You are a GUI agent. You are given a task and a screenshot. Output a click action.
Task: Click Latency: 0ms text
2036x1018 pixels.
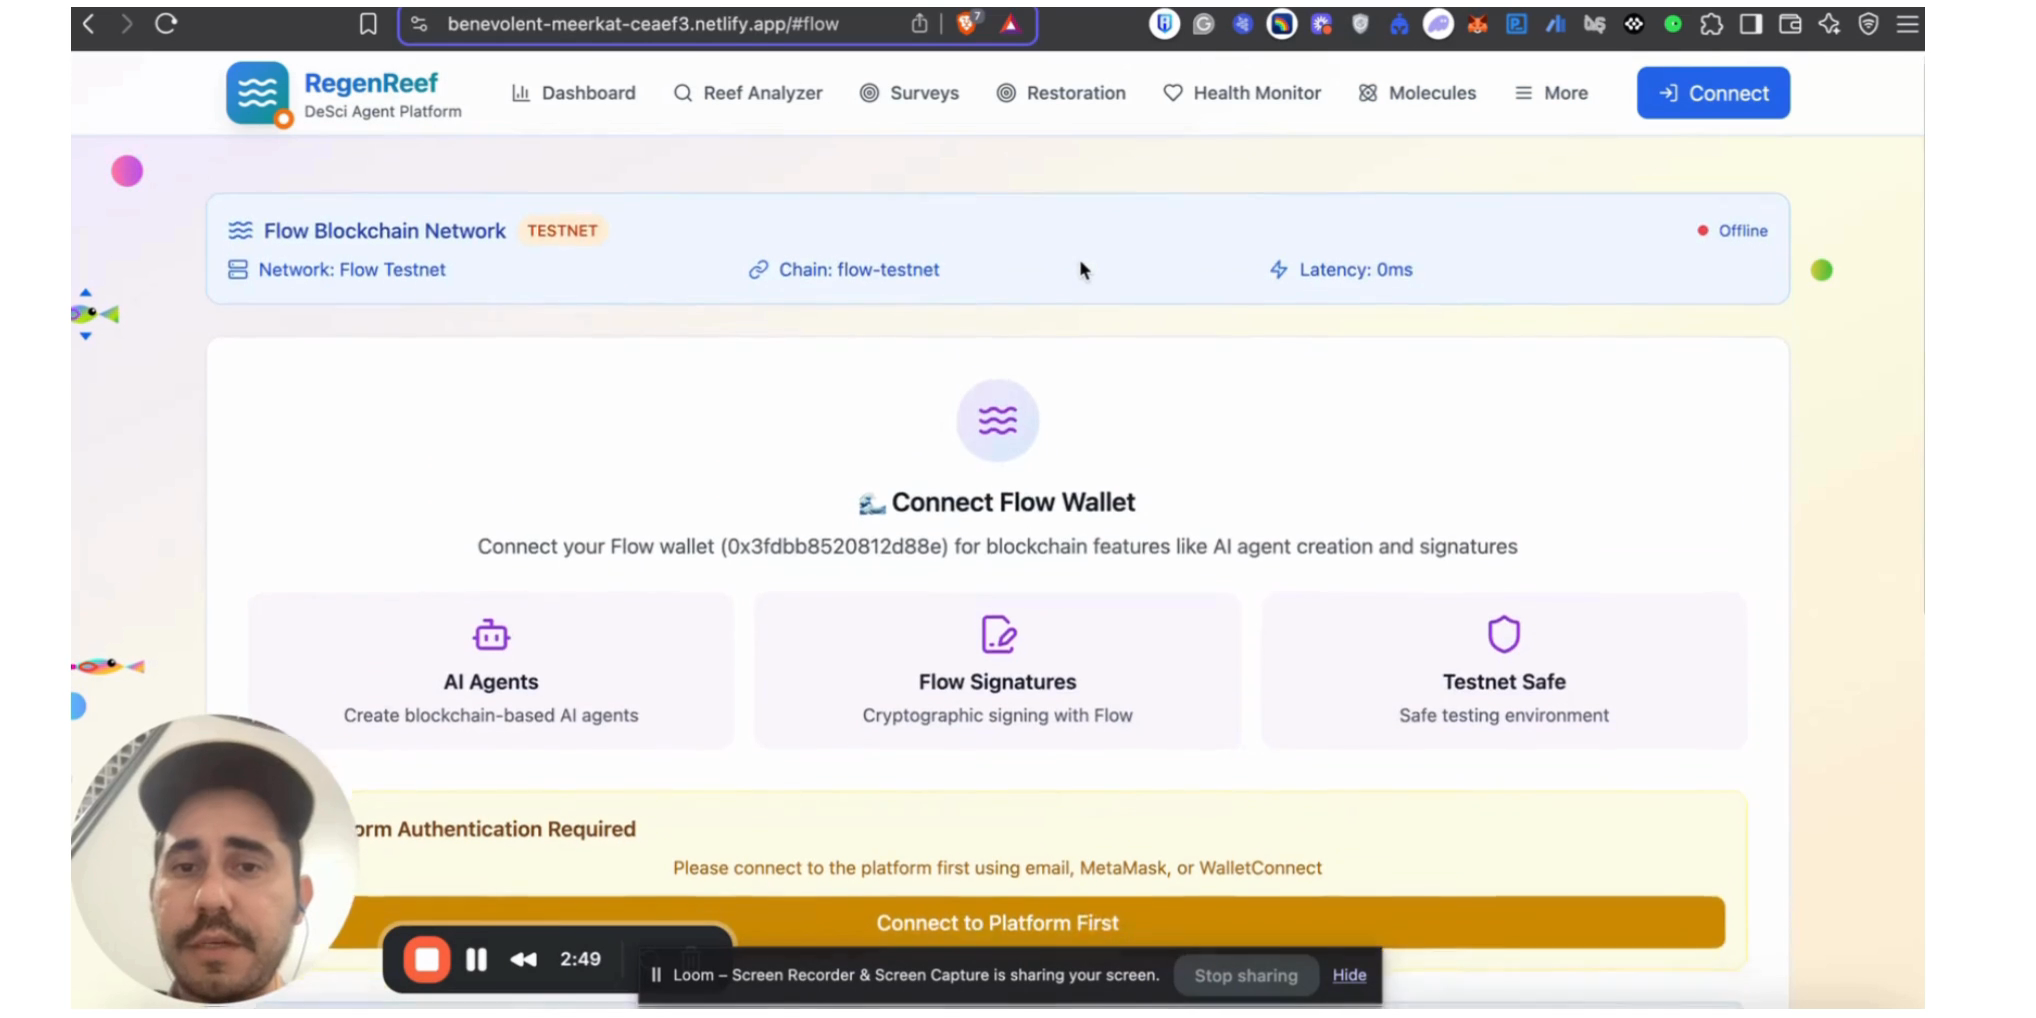[x=1355, y=270]
